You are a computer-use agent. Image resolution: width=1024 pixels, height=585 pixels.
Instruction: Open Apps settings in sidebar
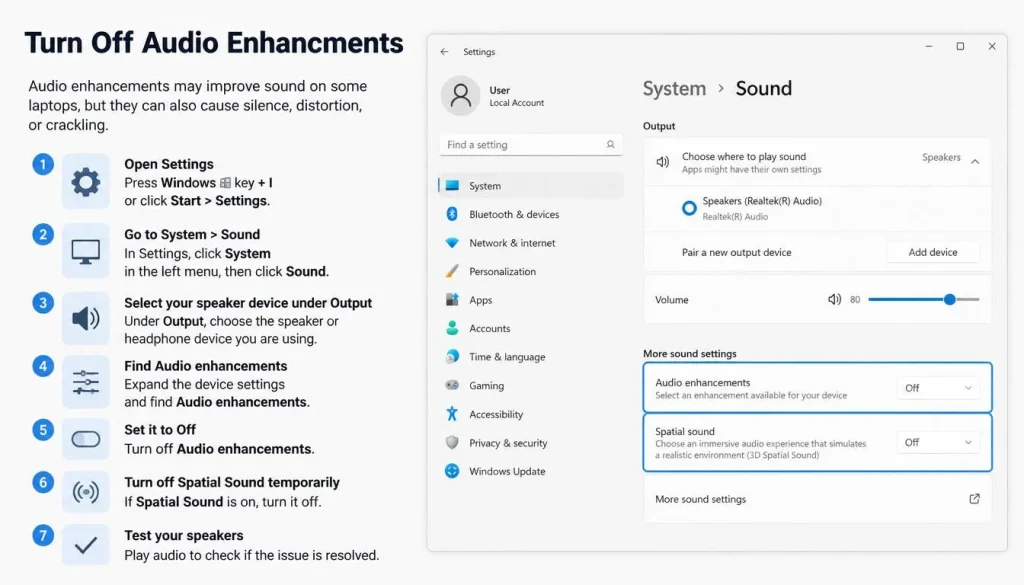click(x=531, y=300)
